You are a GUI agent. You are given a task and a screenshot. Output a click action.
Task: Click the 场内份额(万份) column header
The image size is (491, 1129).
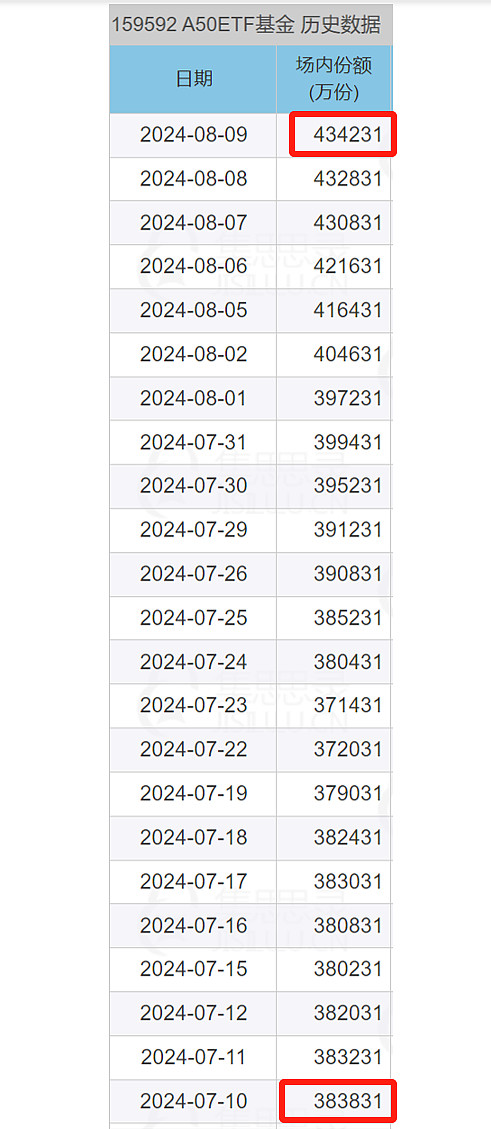pyautogui.click(x=334, y=79)
